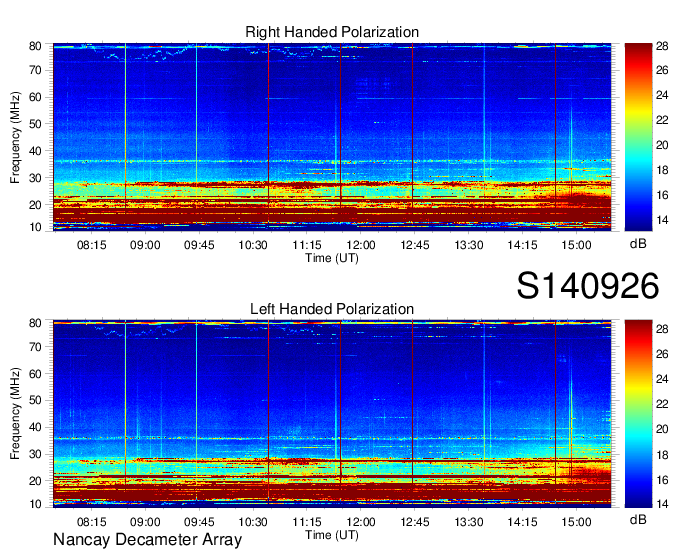Click the 18 dB label on lower colorbar
The height and width of the screenshot is (552, 680).
pos(662,454)
